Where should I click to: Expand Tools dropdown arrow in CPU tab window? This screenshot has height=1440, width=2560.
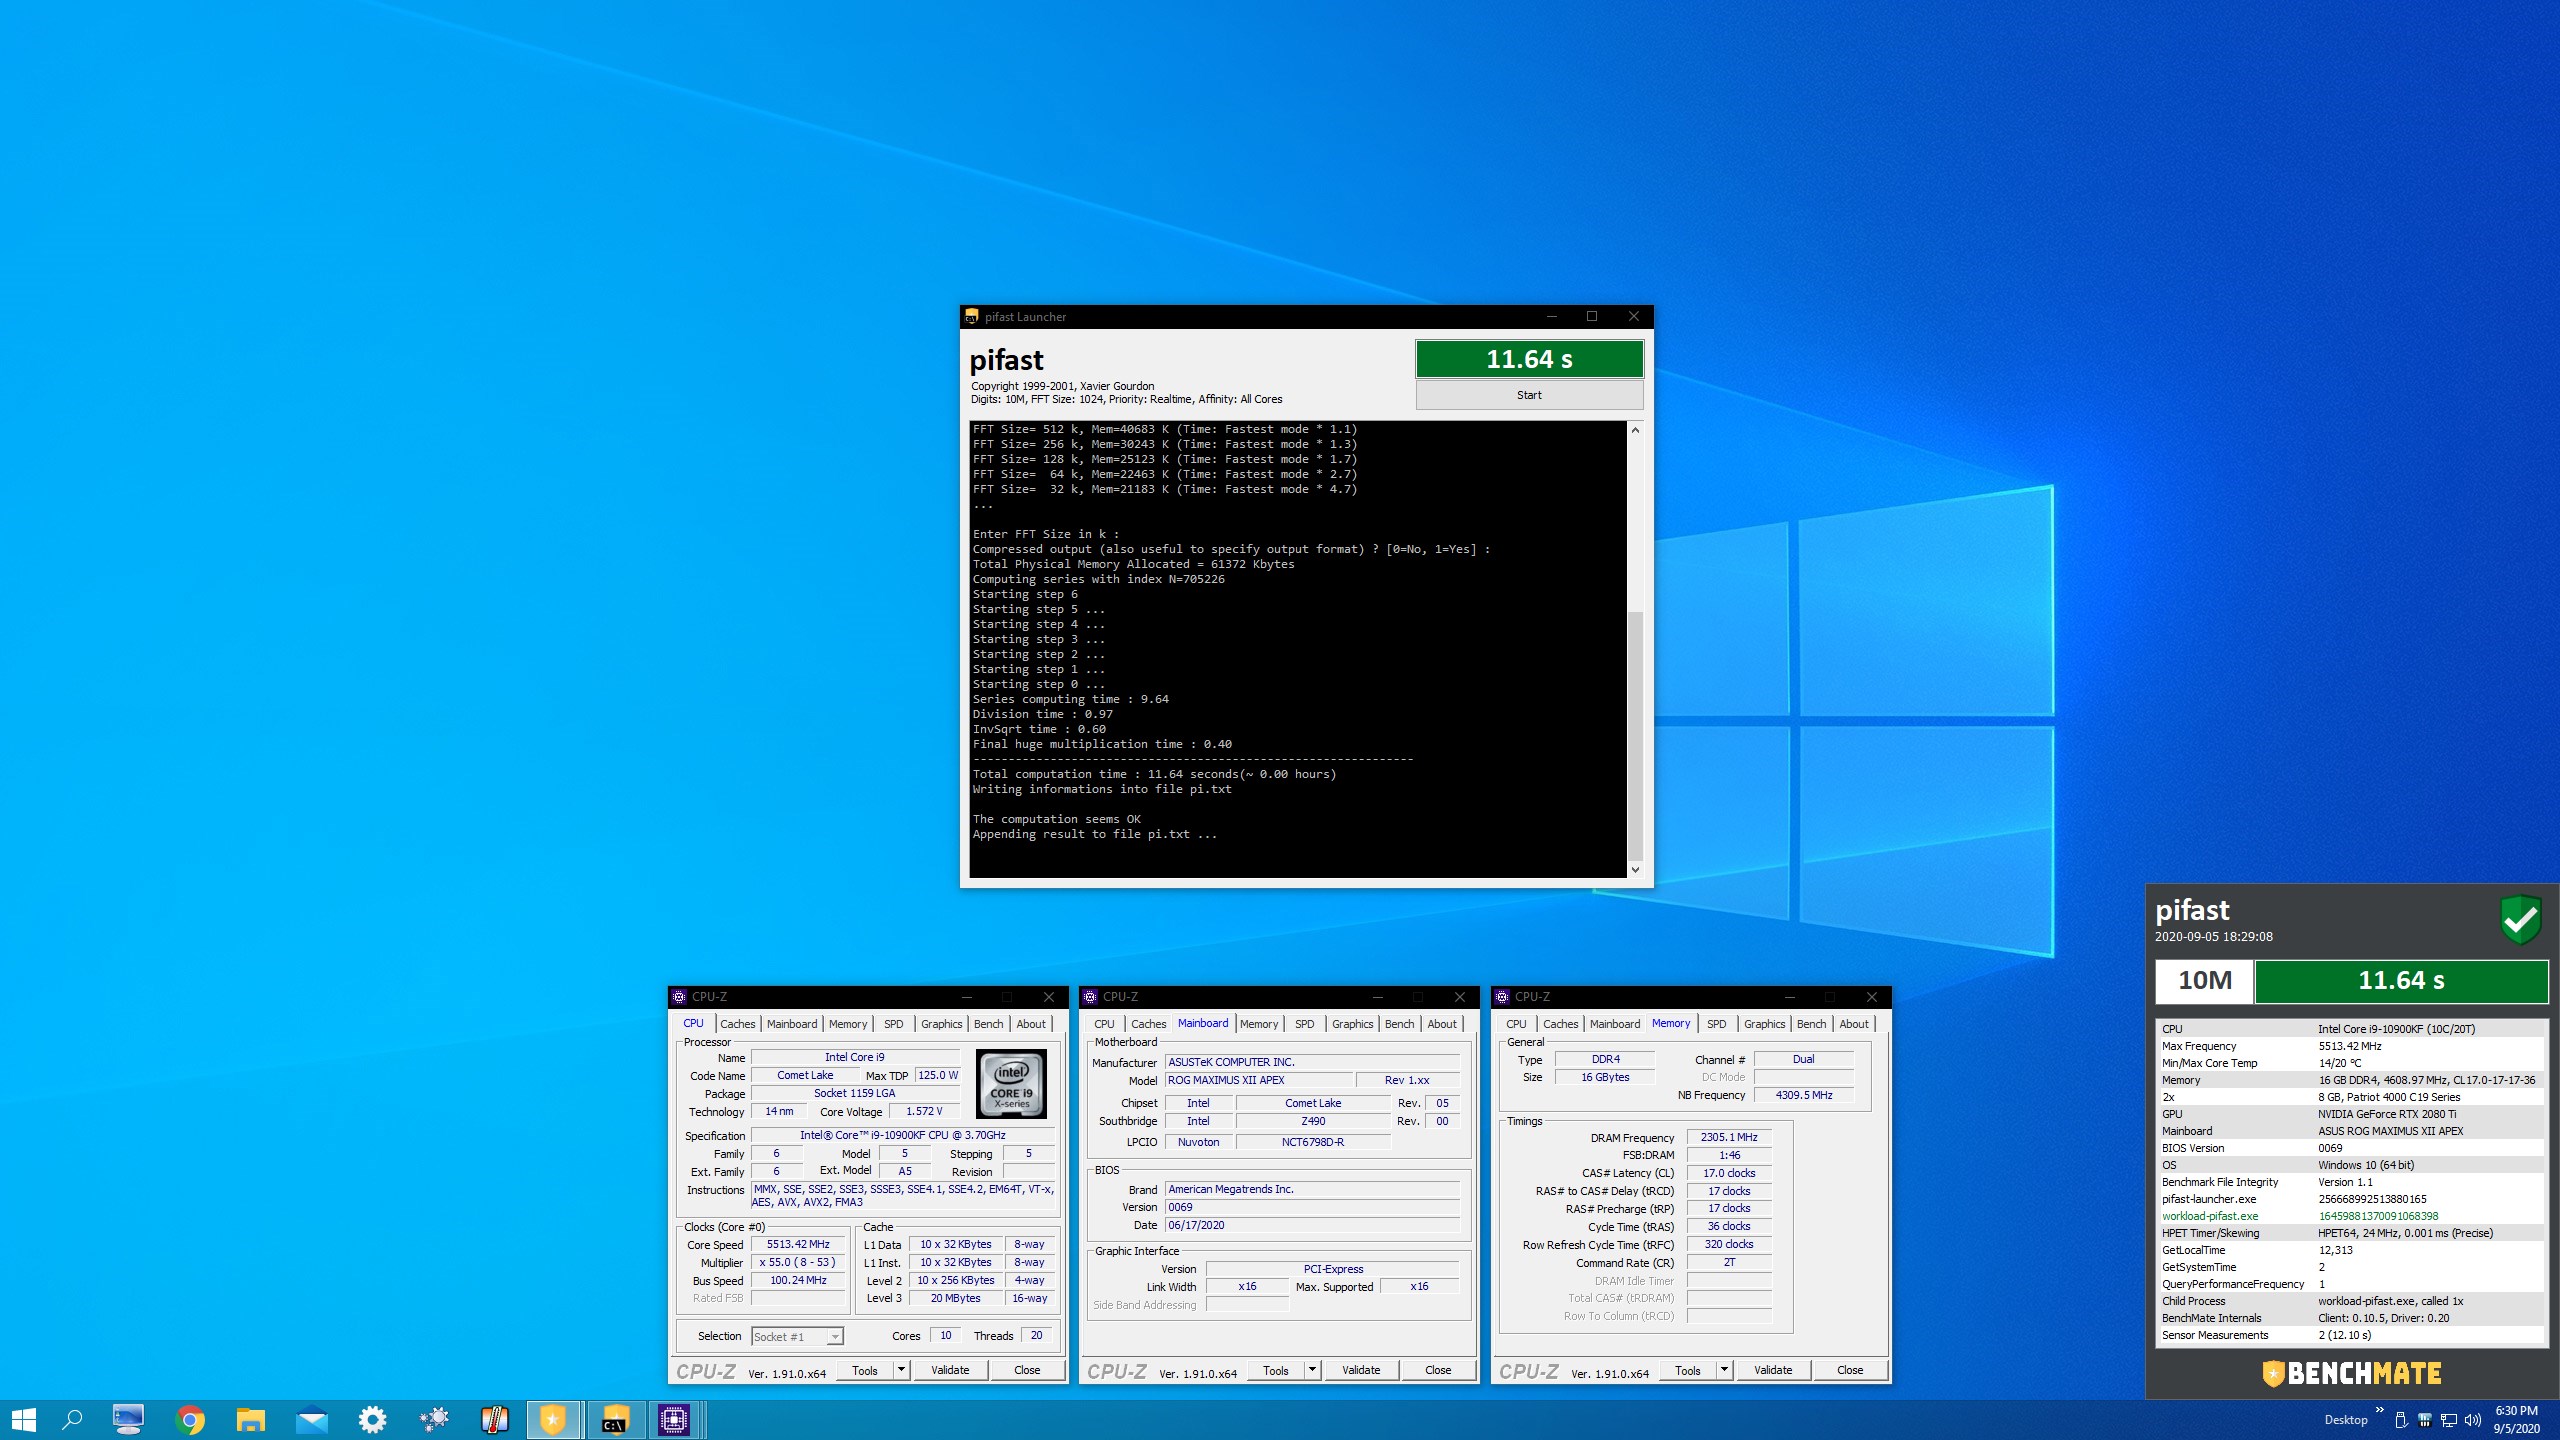pyautogui.click(x=901, y=1370)
